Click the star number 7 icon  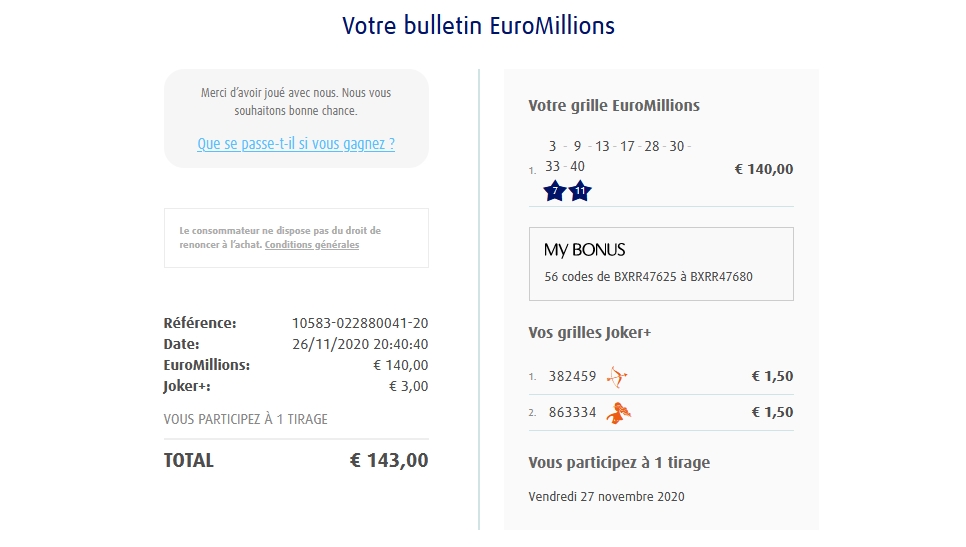pos(555,190)
